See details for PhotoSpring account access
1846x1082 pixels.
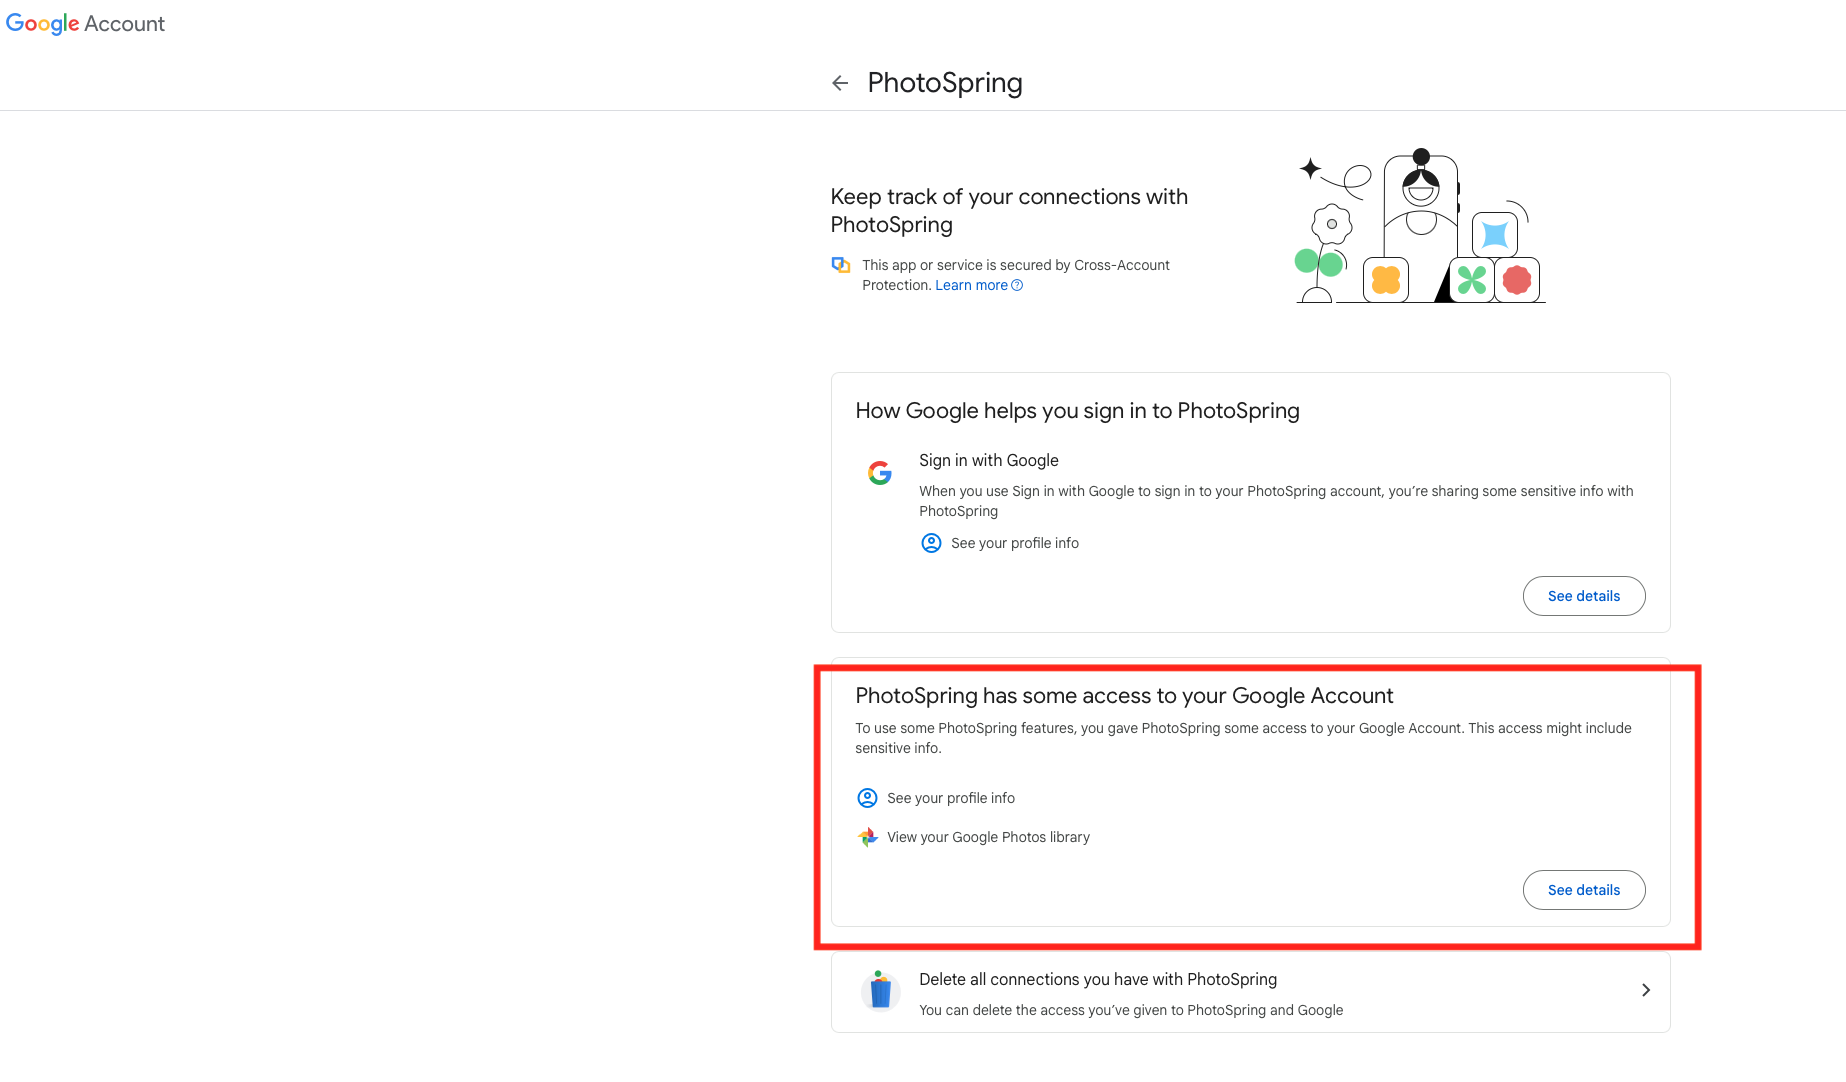1584,890
